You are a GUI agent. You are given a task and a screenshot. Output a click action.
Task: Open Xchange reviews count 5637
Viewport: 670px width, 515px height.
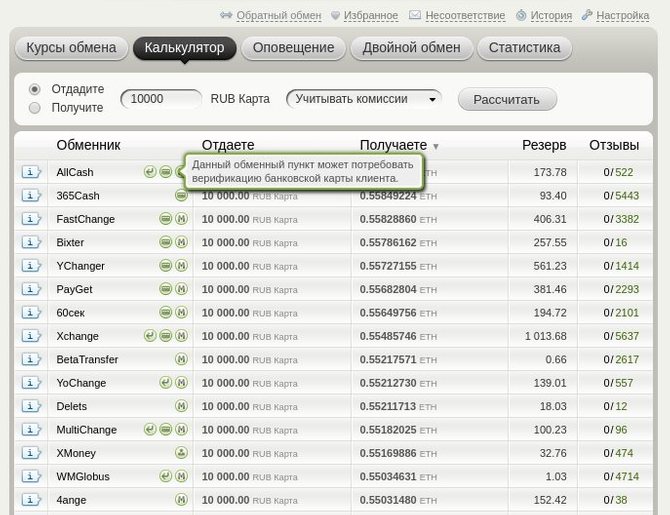point(627,336)
